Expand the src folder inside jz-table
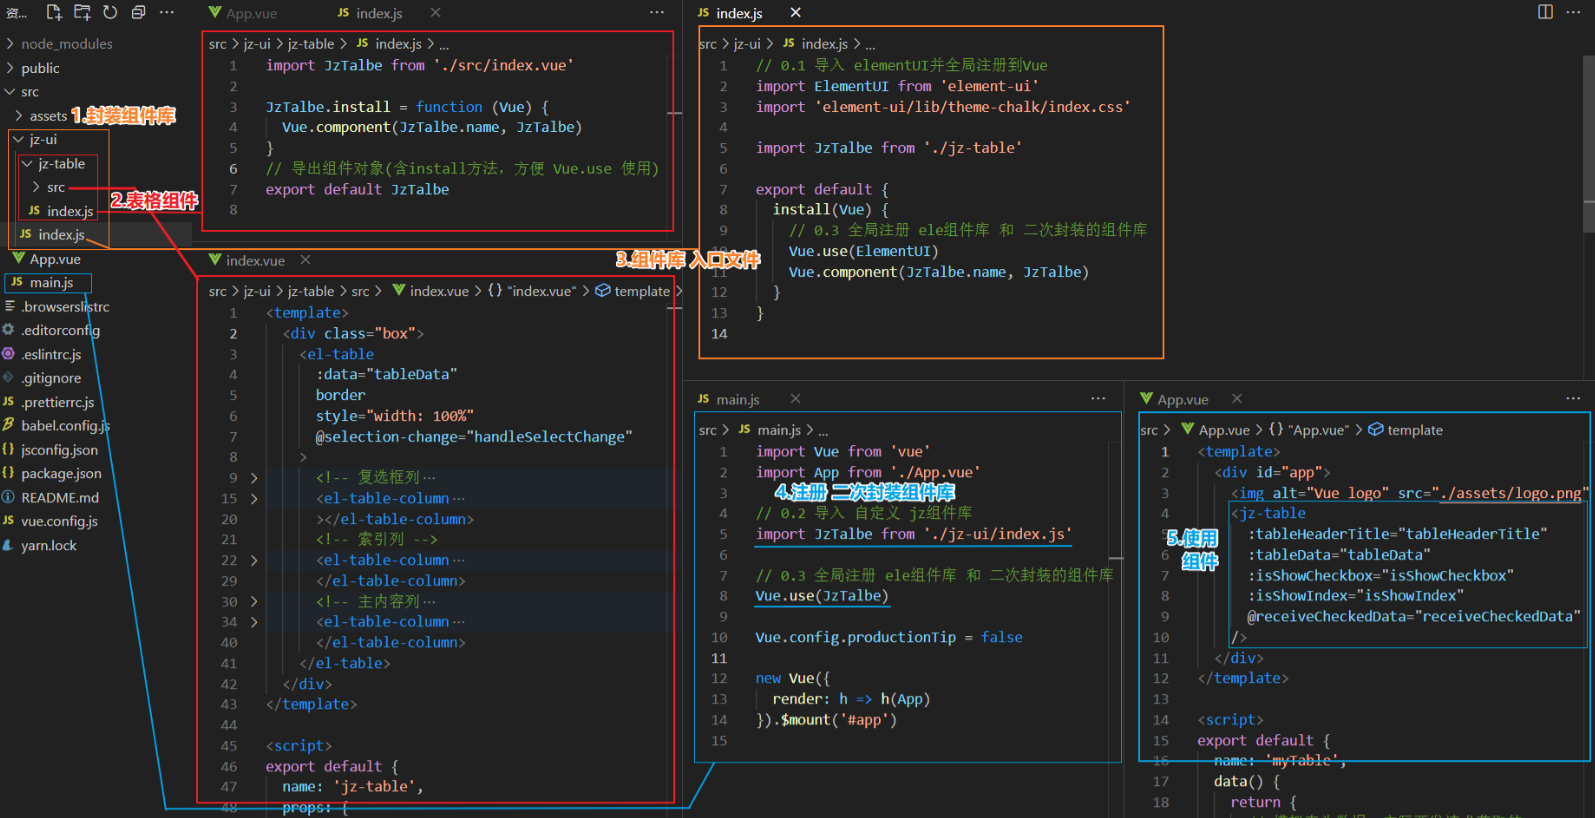 point(36,187)
